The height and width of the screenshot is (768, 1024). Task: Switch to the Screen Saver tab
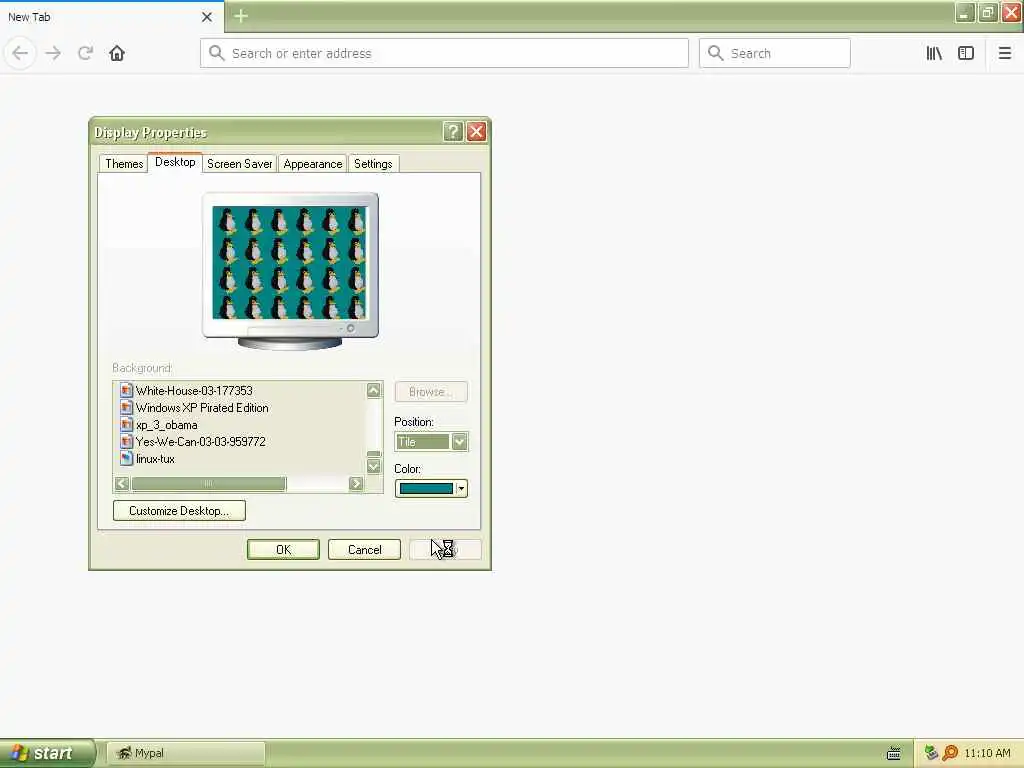click(240, 164)
